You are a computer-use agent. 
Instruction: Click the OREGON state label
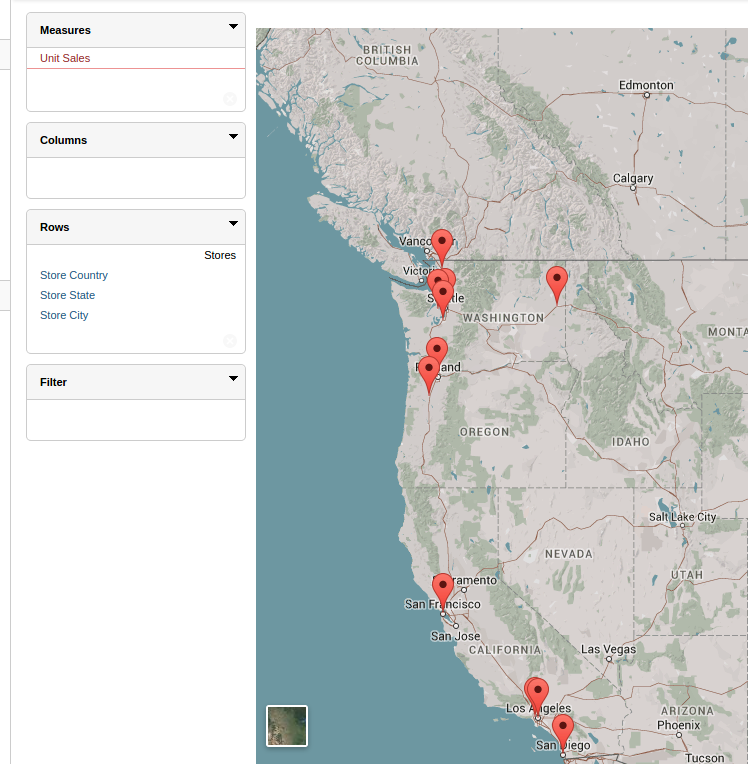tap(484, 432)
